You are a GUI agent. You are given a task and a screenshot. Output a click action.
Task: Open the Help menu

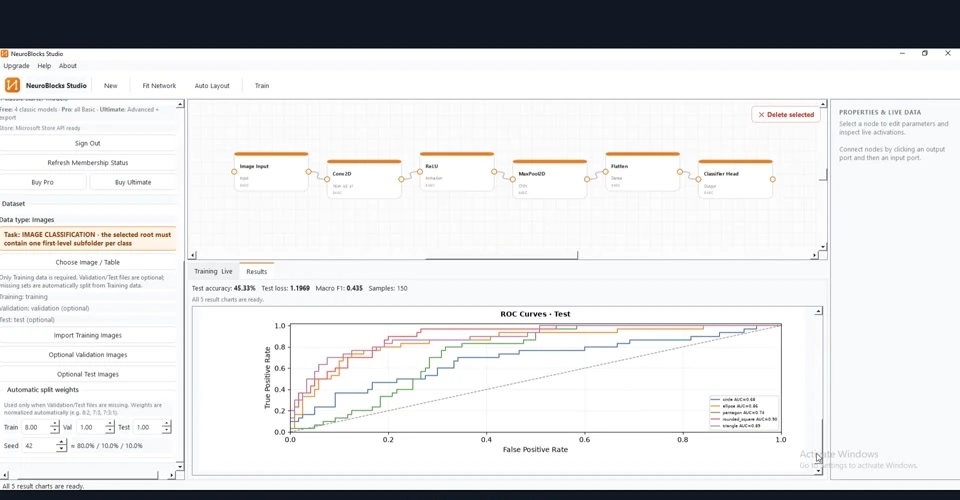[x=44, y=66]
